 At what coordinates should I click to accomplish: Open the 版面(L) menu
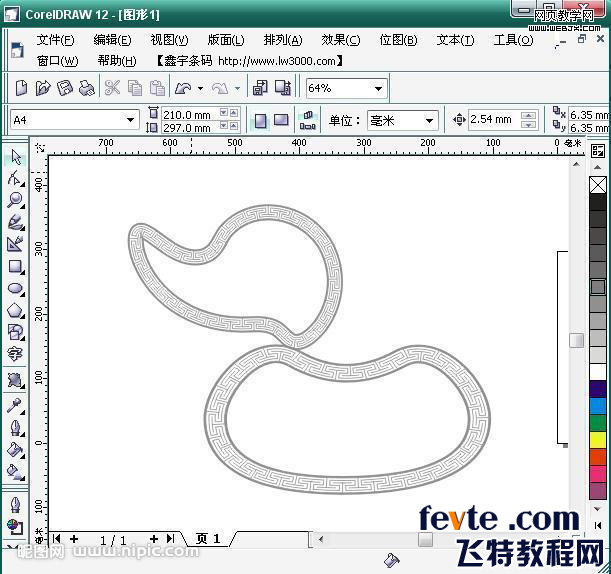tap(226, 40)
